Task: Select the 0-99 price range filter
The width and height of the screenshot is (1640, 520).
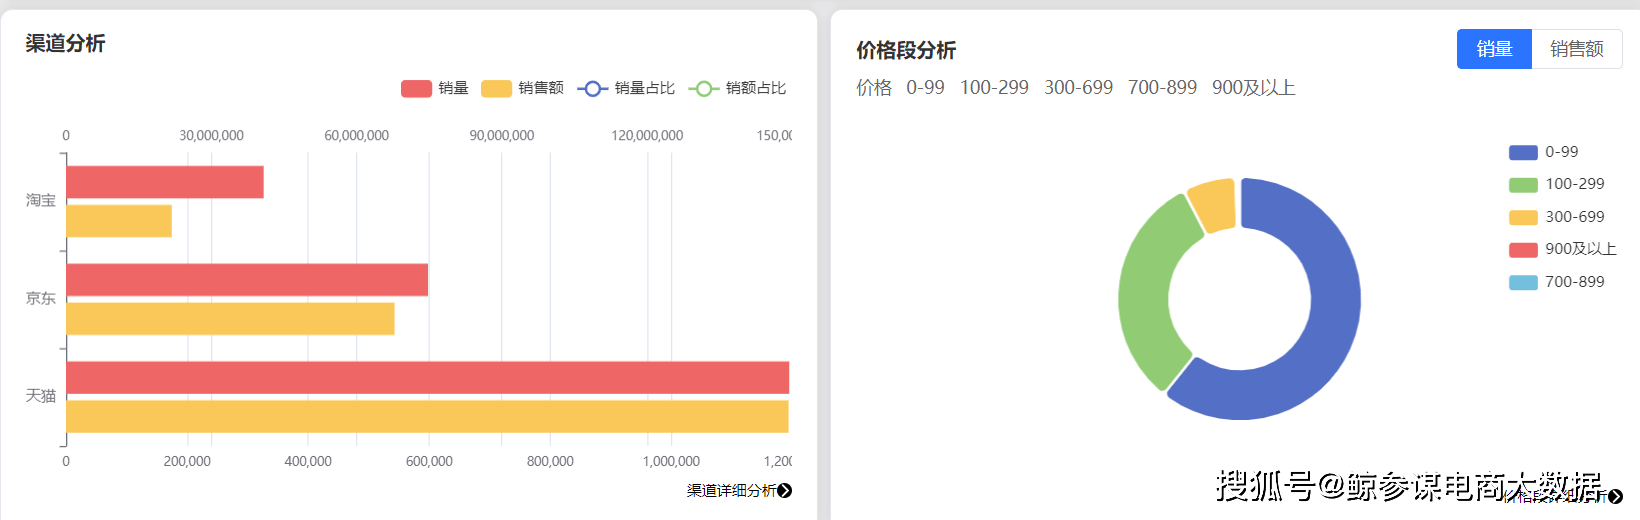Action: (x=925, y=88)
